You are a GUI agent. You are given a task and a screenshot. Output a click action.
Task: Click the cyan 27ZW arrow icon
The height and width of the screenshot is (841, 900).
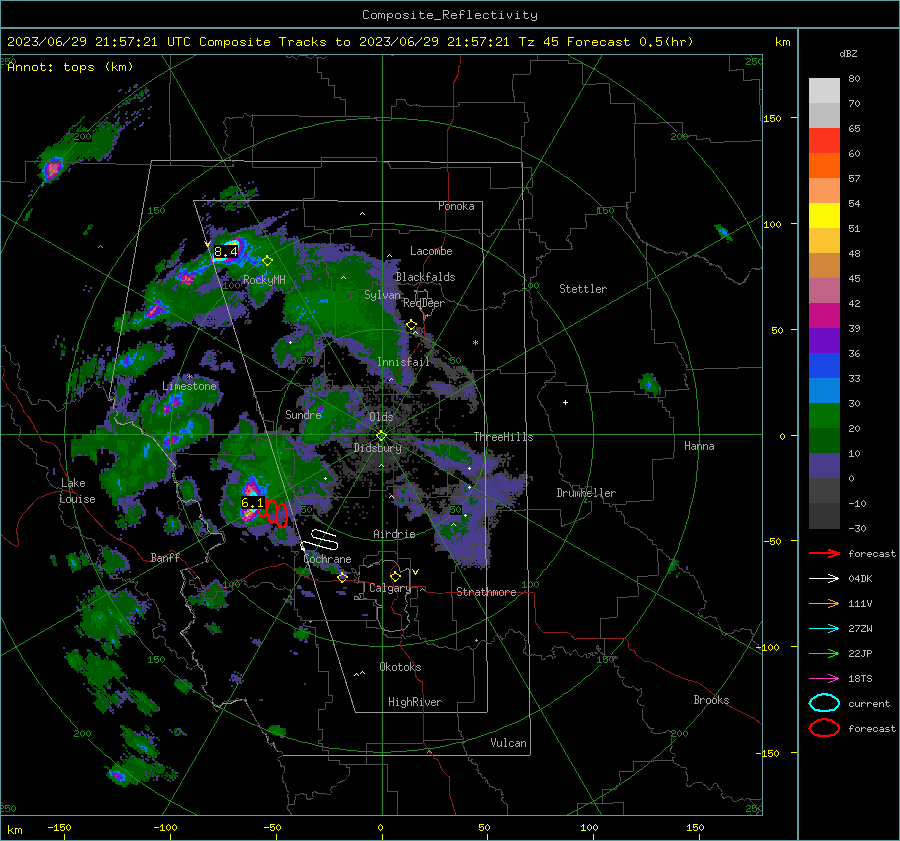click(x=824, y=629)
